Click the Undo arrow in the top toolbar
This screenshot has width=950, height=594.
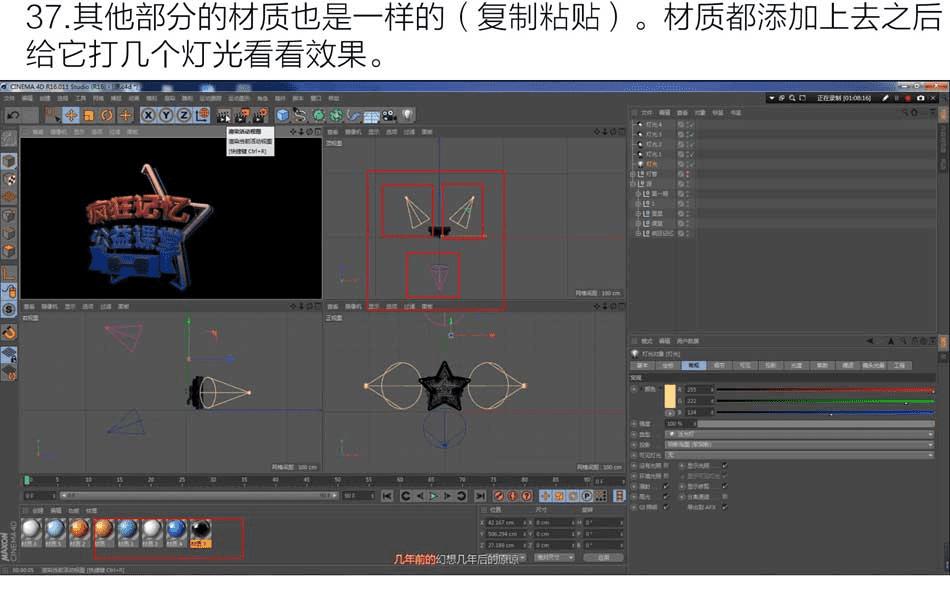(13, 115)
